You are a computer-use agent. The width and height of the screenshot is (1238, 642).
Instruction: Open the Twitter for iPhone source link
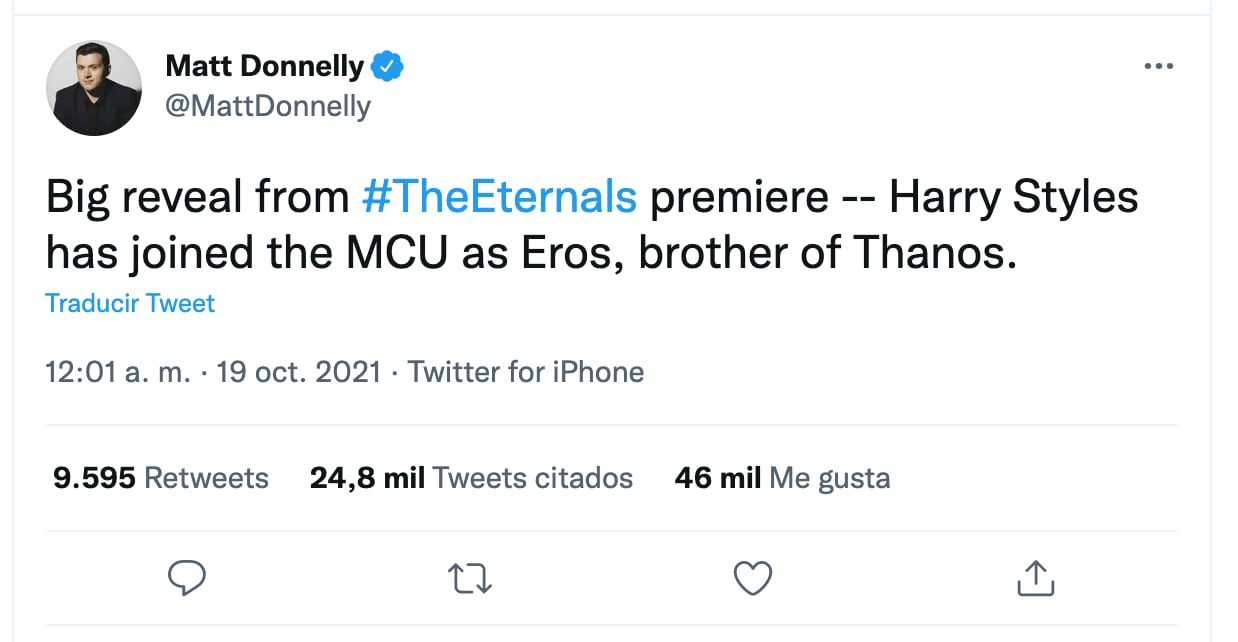point(526,371)
